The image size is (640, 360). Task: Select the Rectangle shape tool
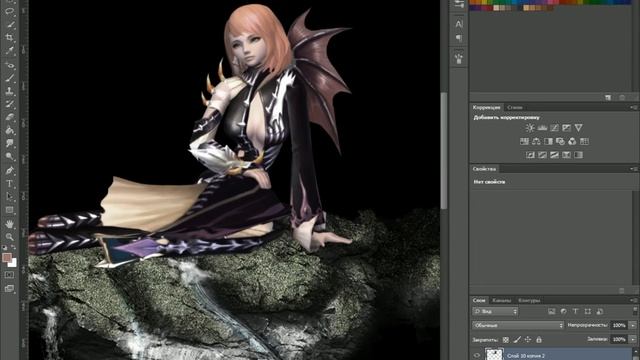point(9,210)
